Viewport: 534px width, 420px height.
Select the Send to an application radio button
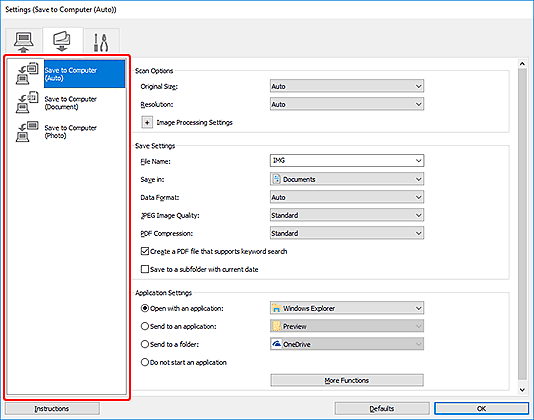click(145, 326)
